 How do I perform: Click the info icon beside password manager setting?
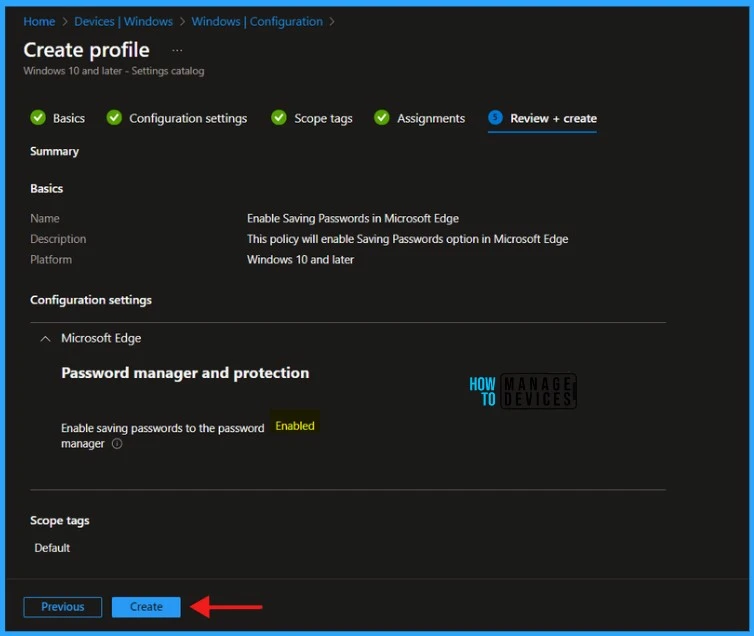(117, 444)
